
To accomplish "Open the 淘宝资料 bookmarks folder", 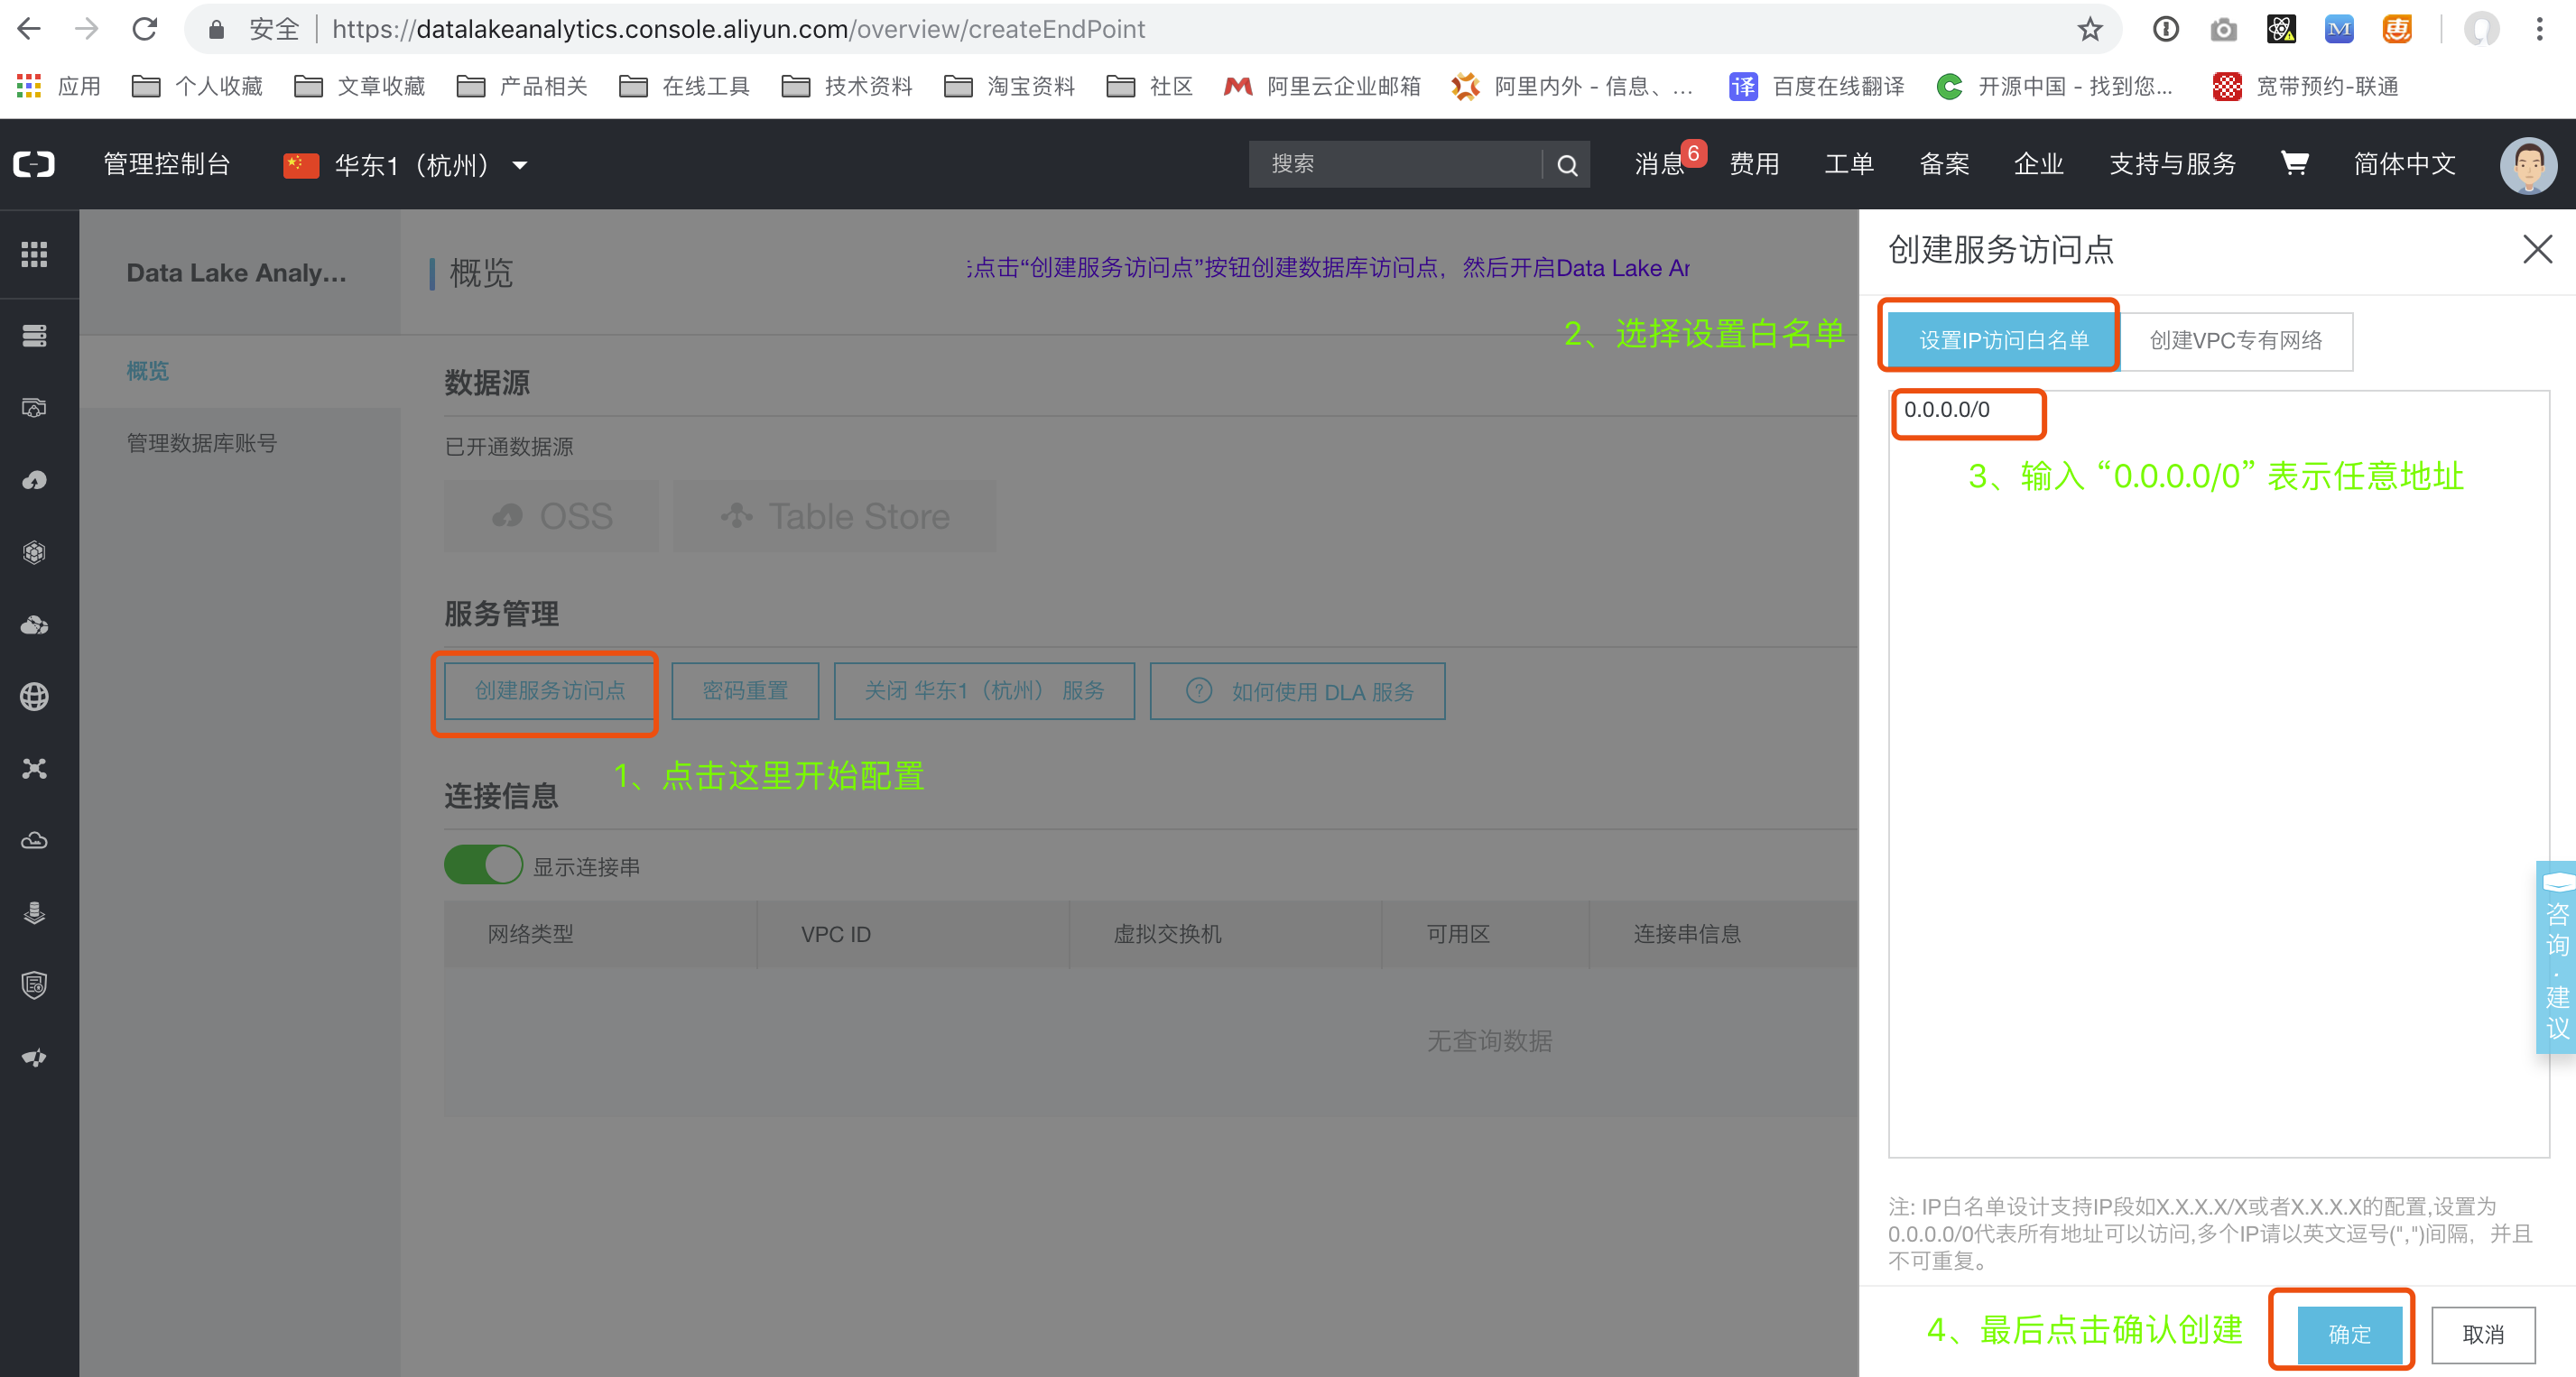I will click(x=1009, y=86).
